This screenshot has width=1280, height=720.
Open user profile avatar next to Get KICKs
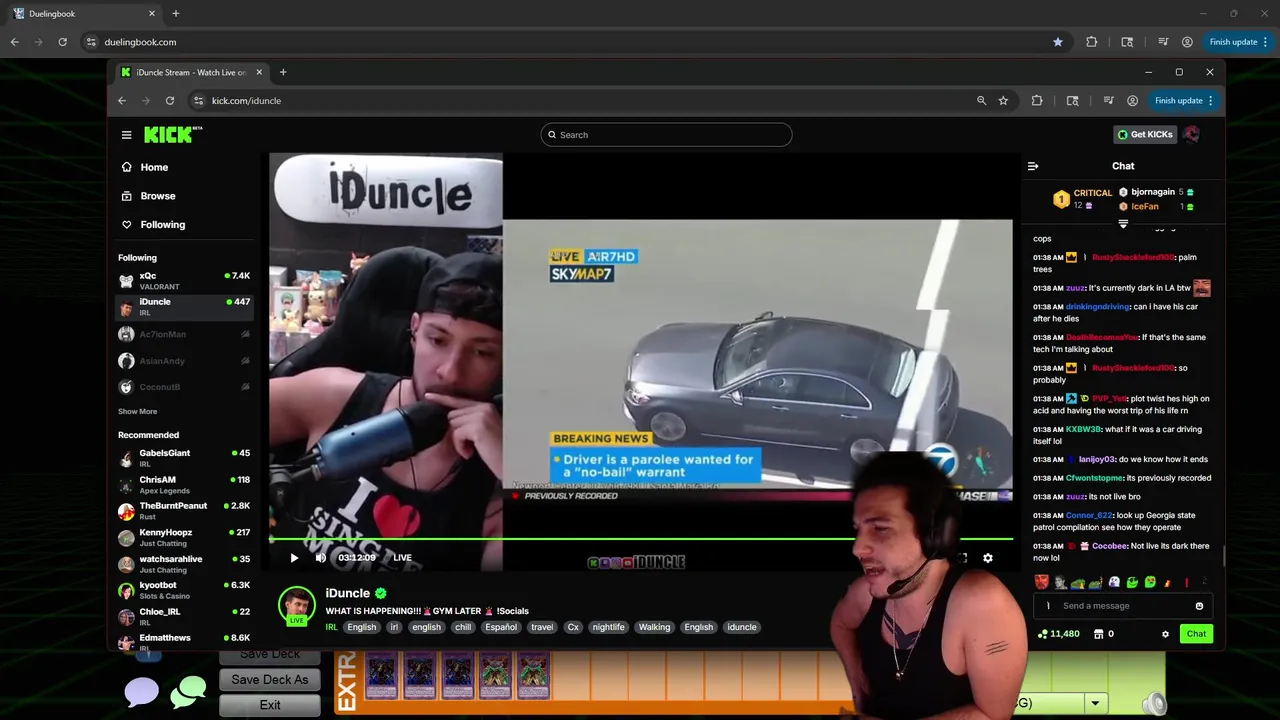[1191, 134]
